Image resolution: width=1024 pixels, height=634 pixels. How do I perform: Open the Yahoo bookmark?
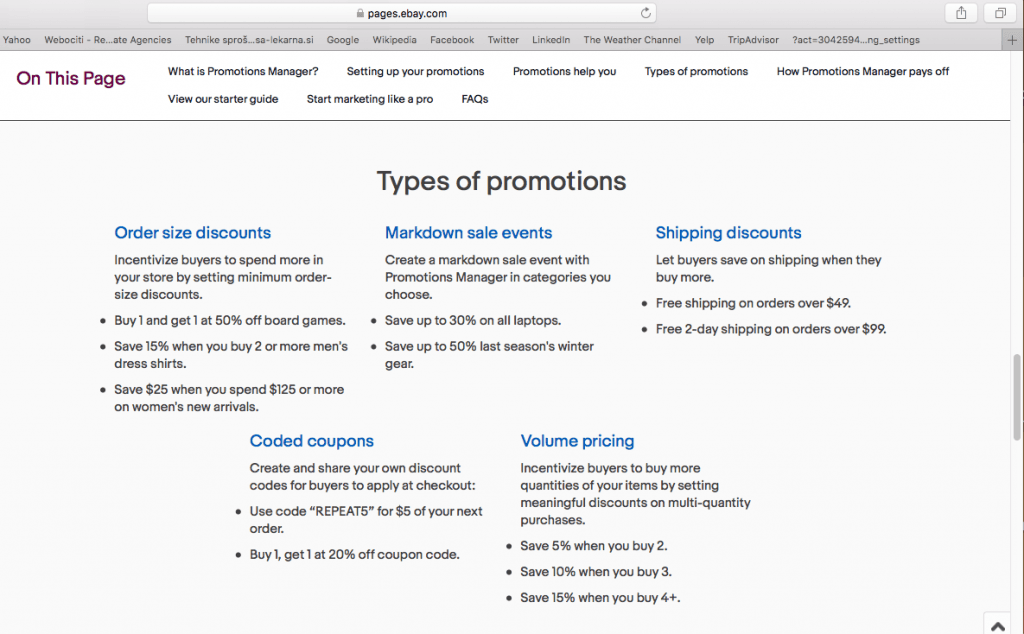pos(17,40)
